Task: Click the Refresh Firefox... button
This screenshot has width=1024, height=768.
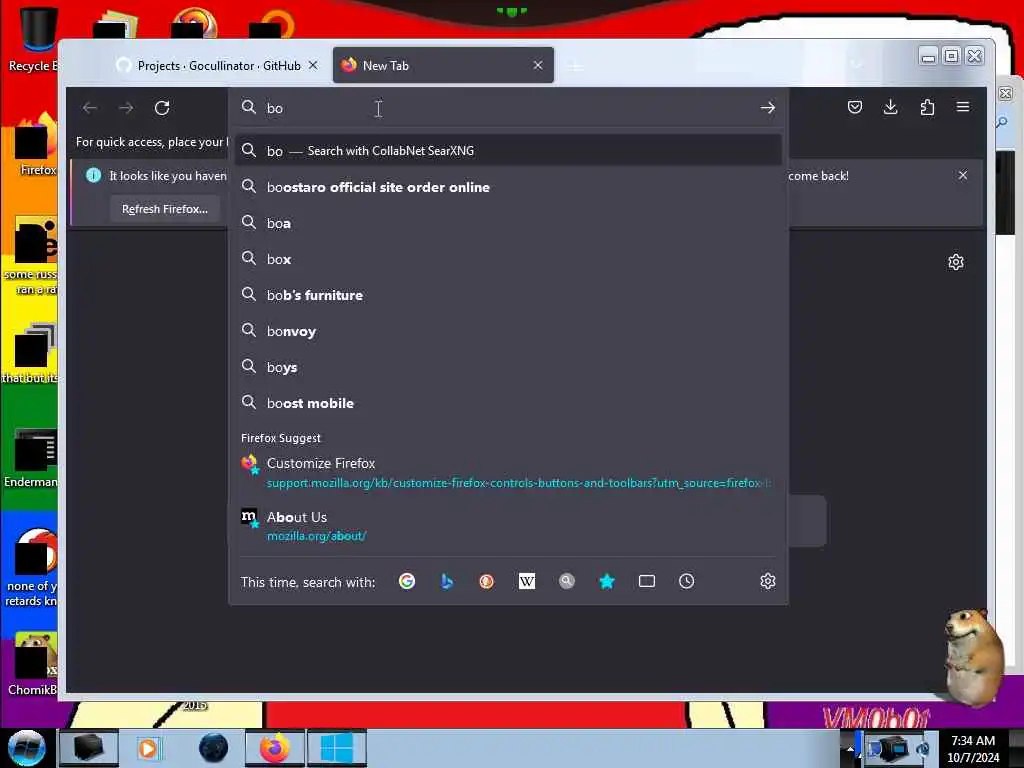Action: pyautogui.click(x=165, y=209)
